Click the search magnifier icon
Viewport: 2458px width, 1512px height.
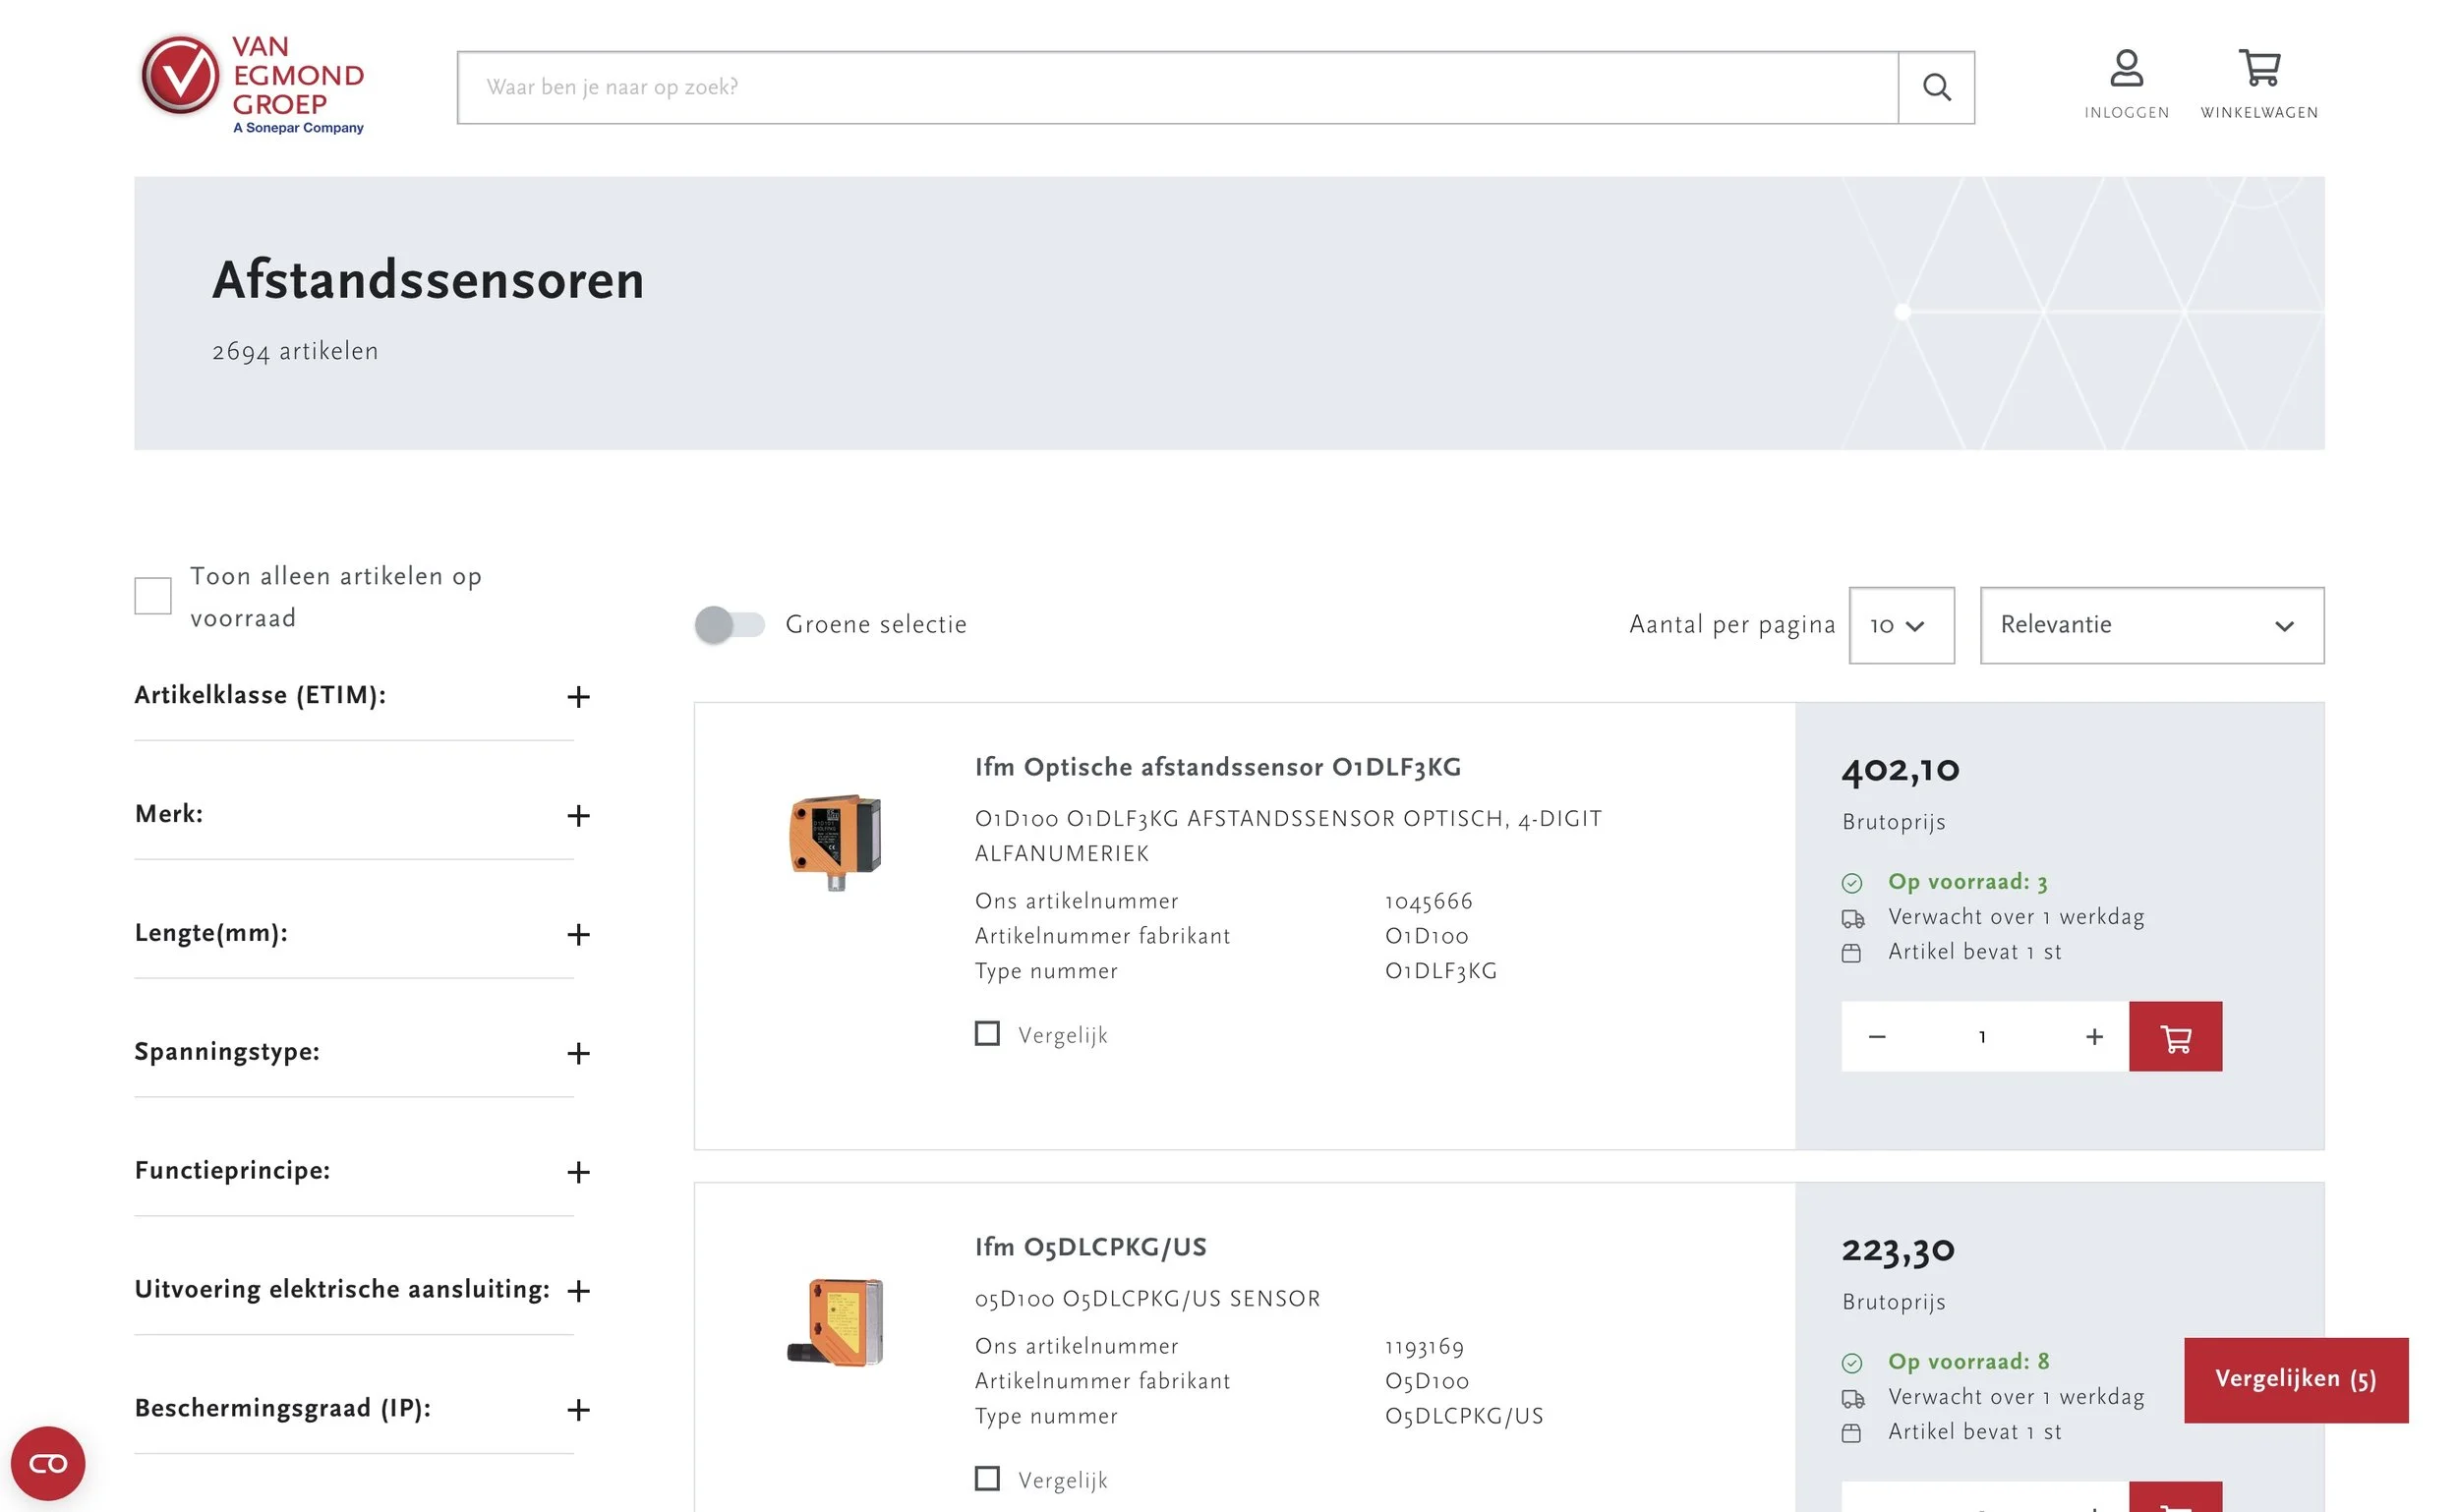pyautogui.click(x=1936, y=88)
